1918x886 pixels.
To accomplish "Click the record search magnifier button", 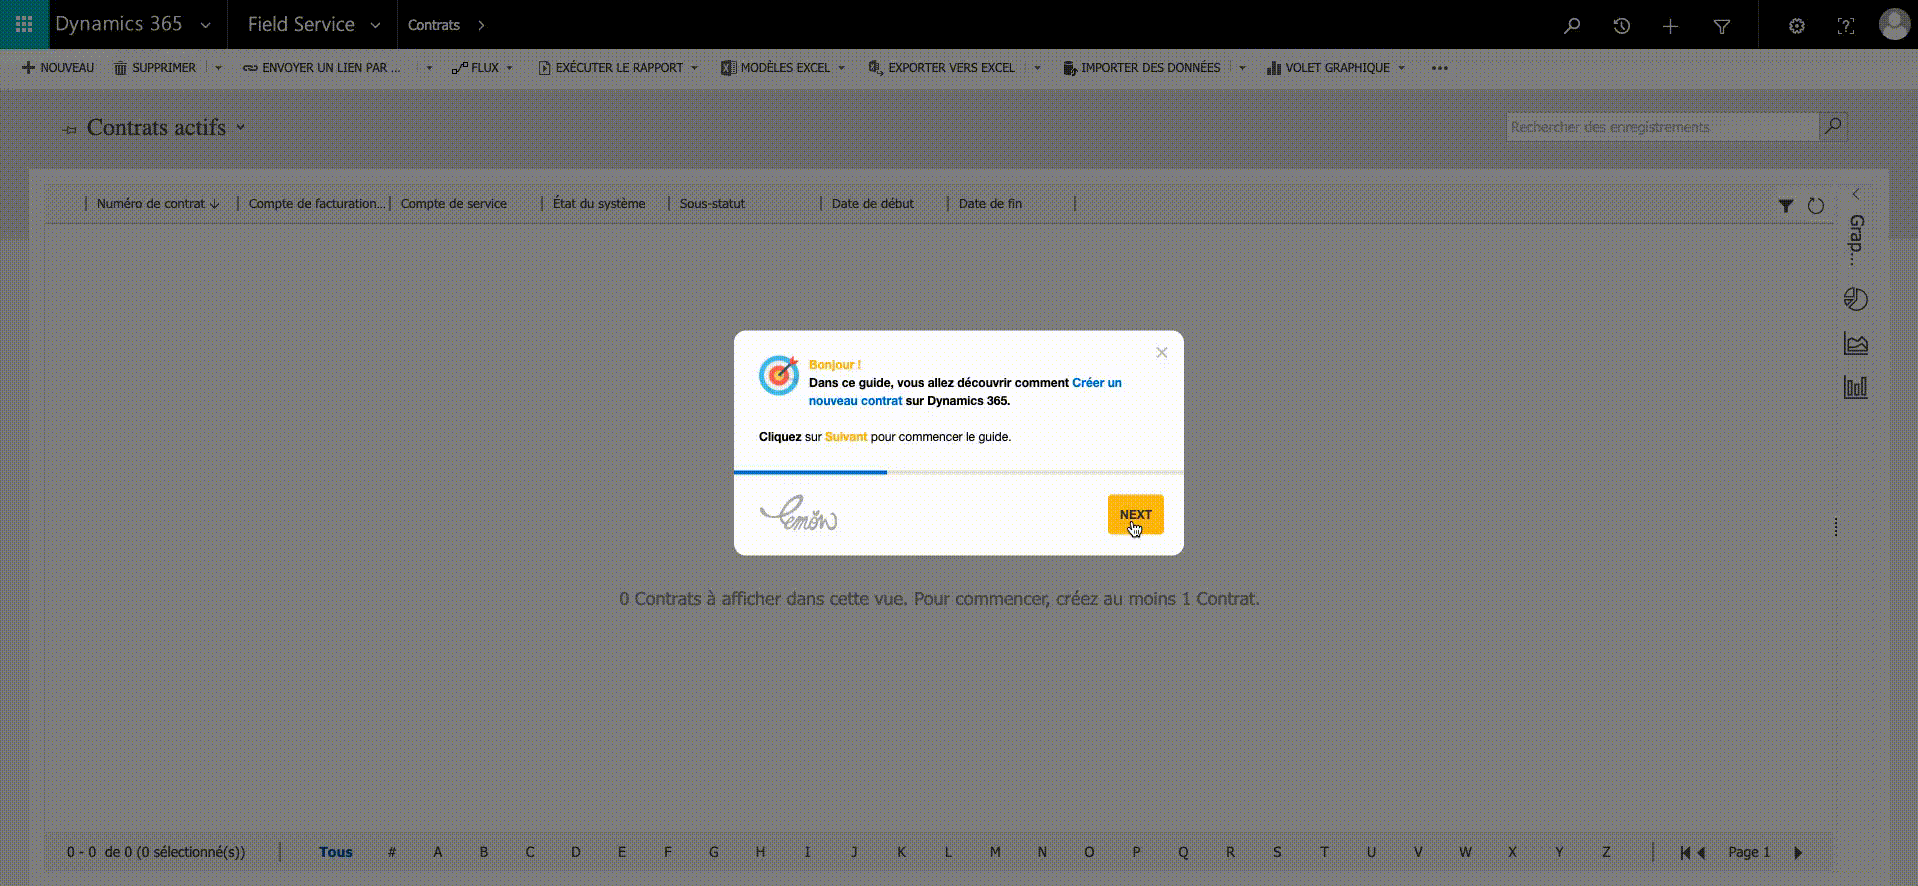I will pyautogui.click(x=1833, y=127).
